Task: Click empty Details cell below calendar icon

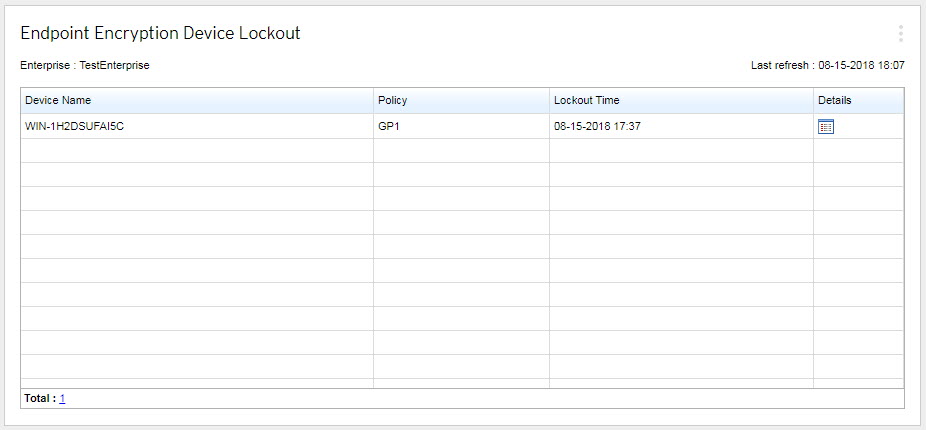Action: coord(857,151)
